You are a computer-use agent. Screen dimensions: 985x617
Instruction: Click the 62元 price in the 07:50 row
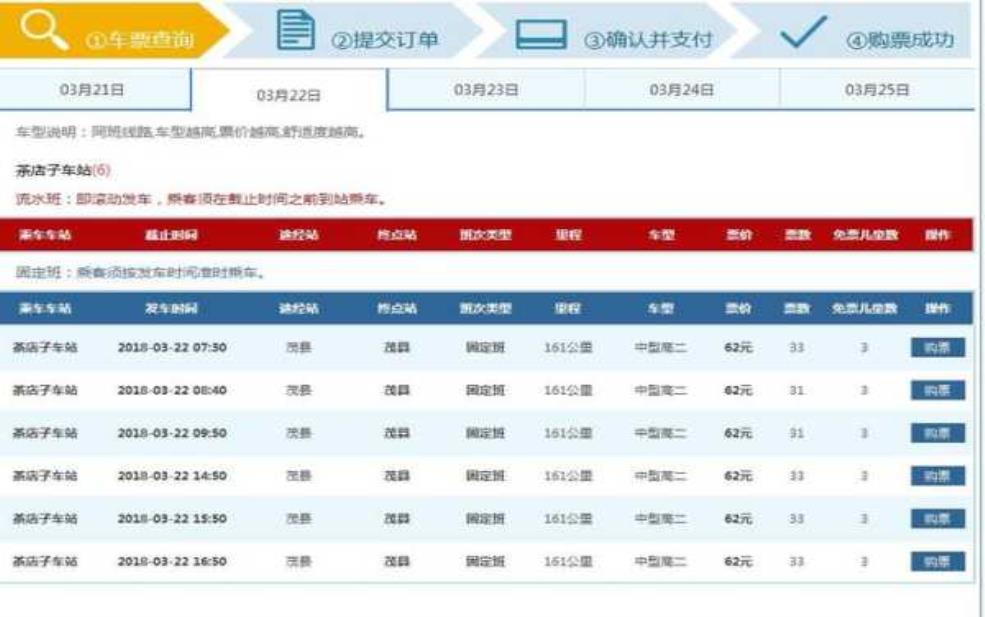click(738, 347)
